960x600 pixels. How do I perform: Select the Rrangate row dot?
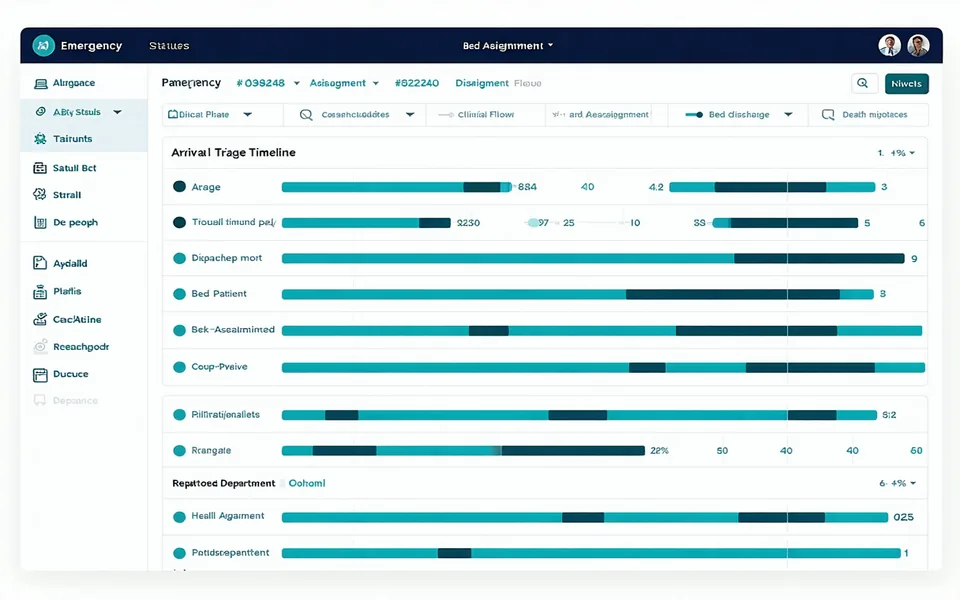coord(179,451)
